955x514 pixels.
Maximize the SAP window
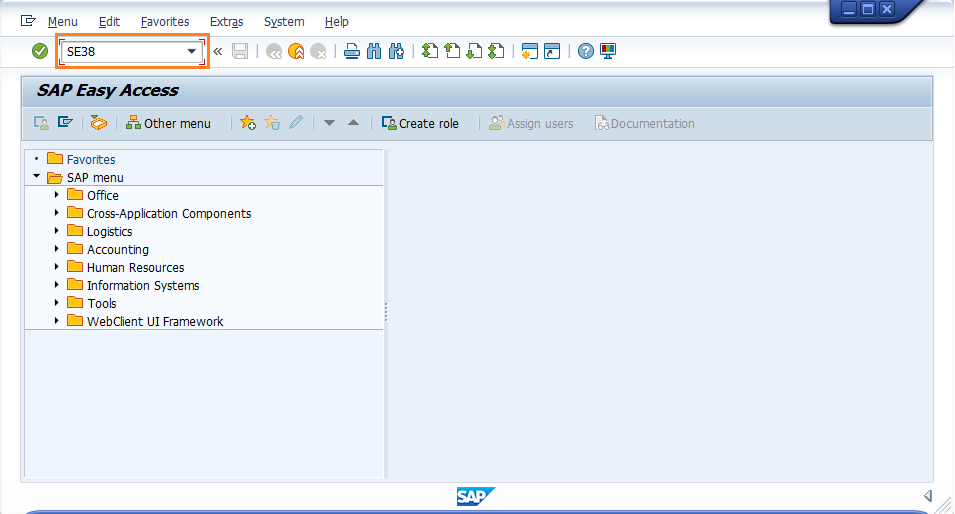click(x=868, y=9)
